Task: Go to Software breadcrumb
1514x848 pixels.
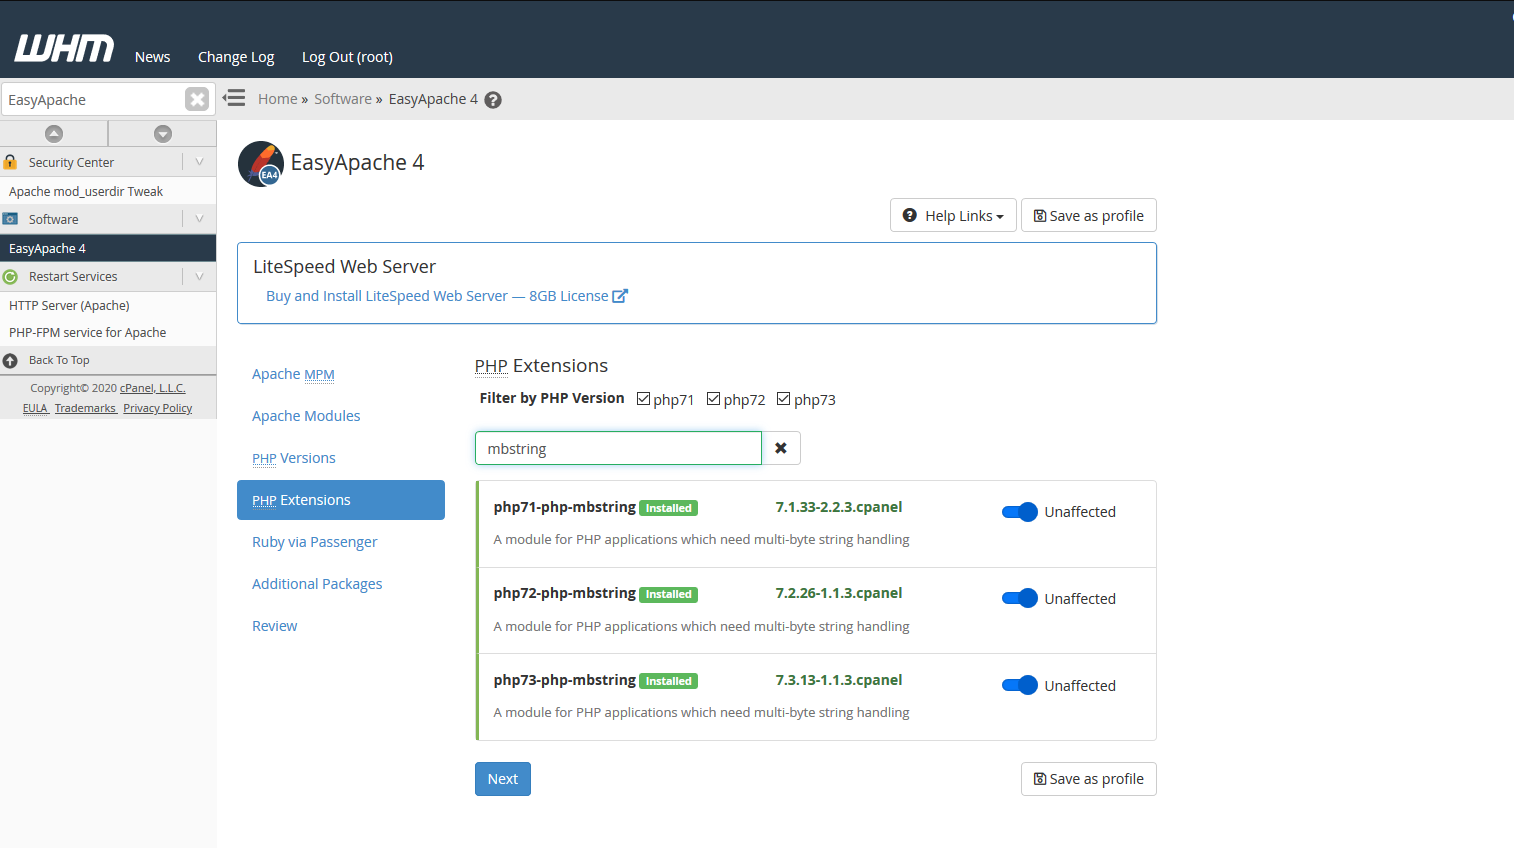Action: click(343, 99)
